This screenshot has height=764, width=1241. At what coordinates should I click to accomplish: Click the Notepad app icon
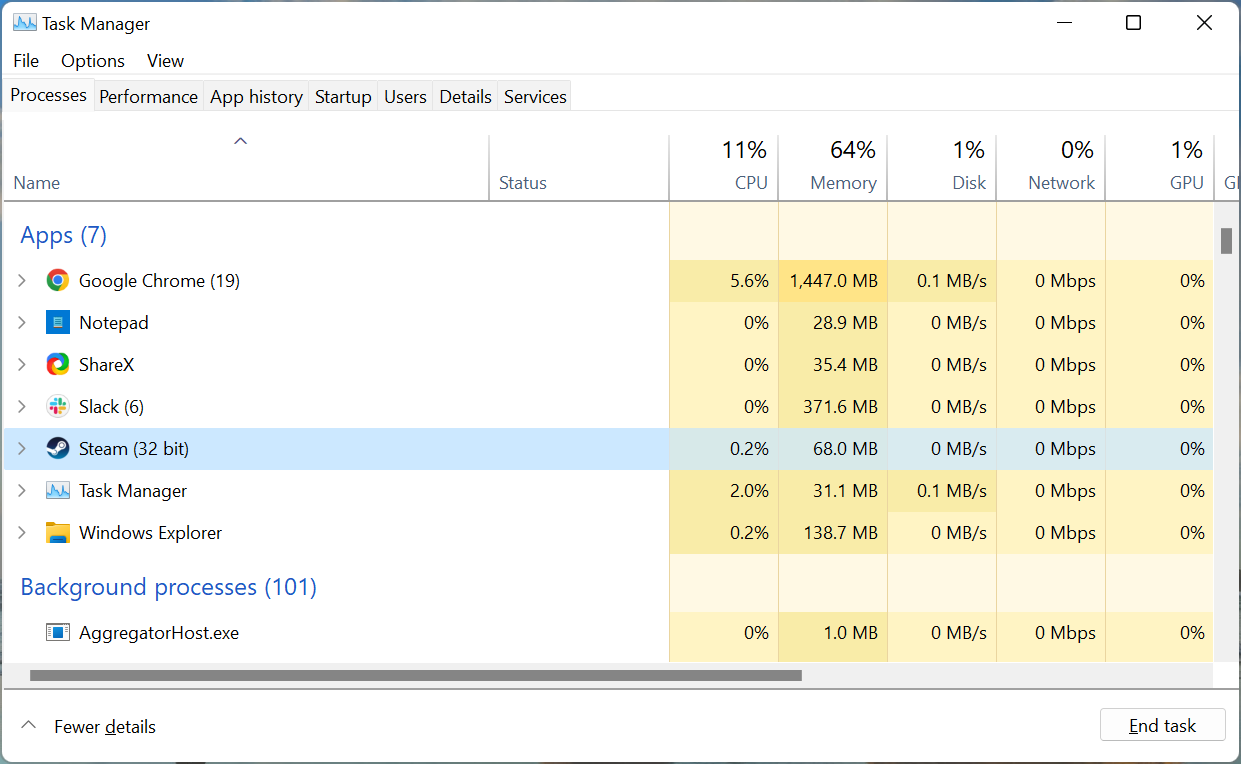click(58, 323)
